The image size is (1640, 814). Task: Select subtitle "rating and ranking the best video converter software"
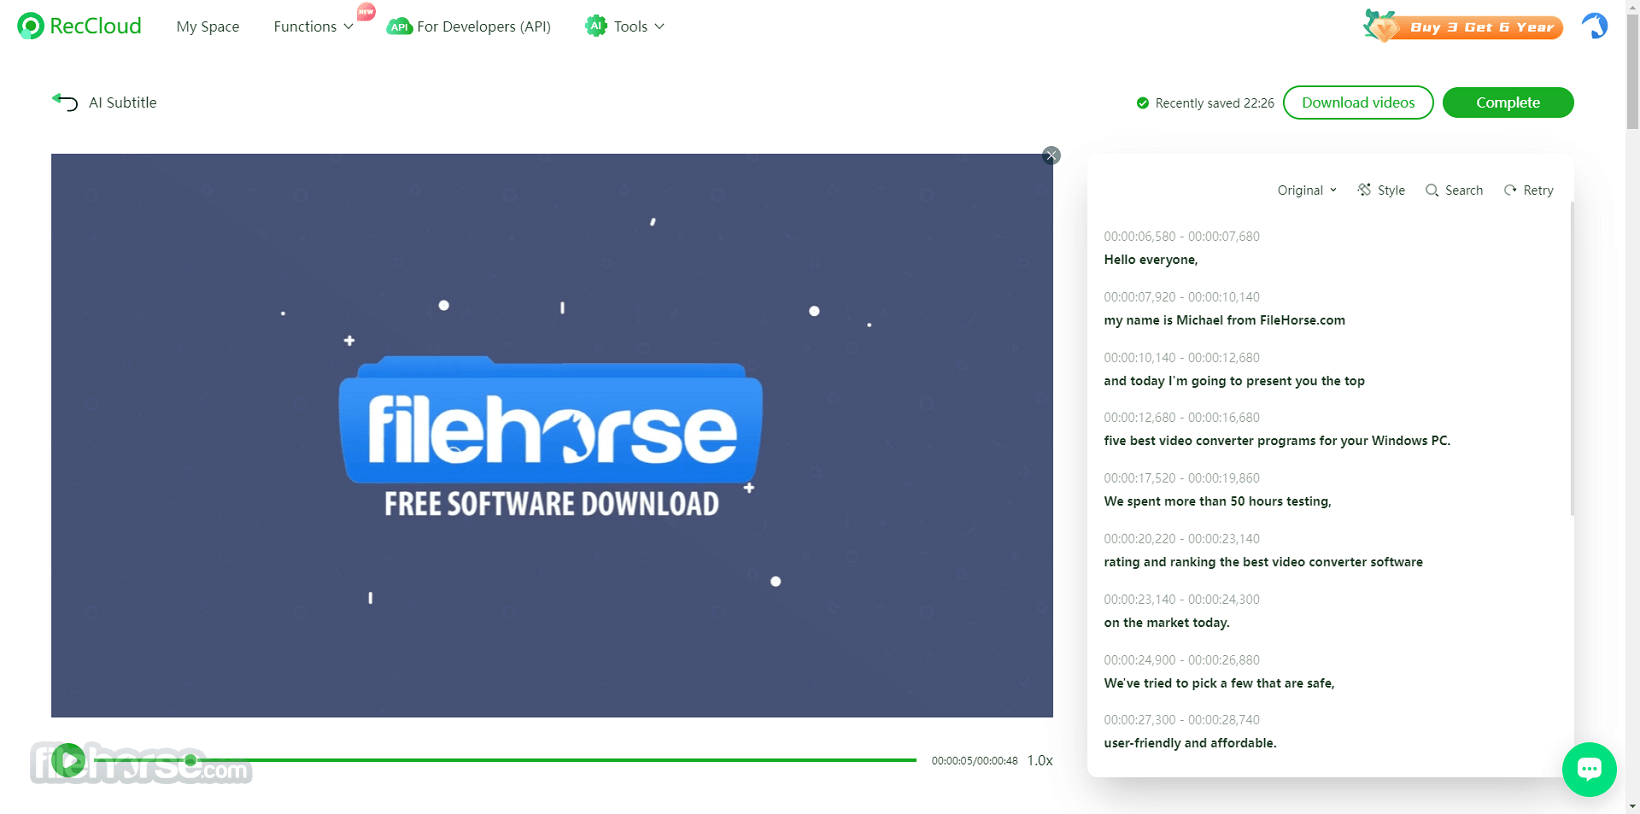click(x=1263, y=562)
